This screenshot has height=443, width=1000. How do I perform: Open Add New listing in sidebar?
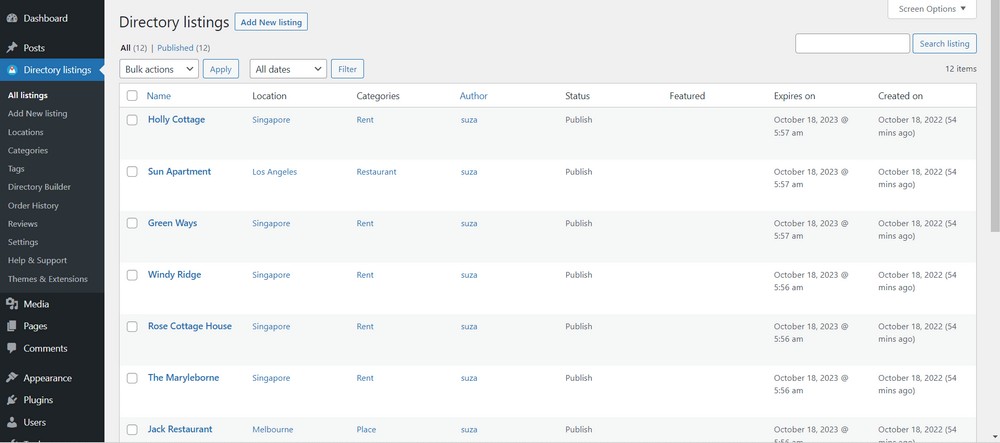click(x=37, y=113)
